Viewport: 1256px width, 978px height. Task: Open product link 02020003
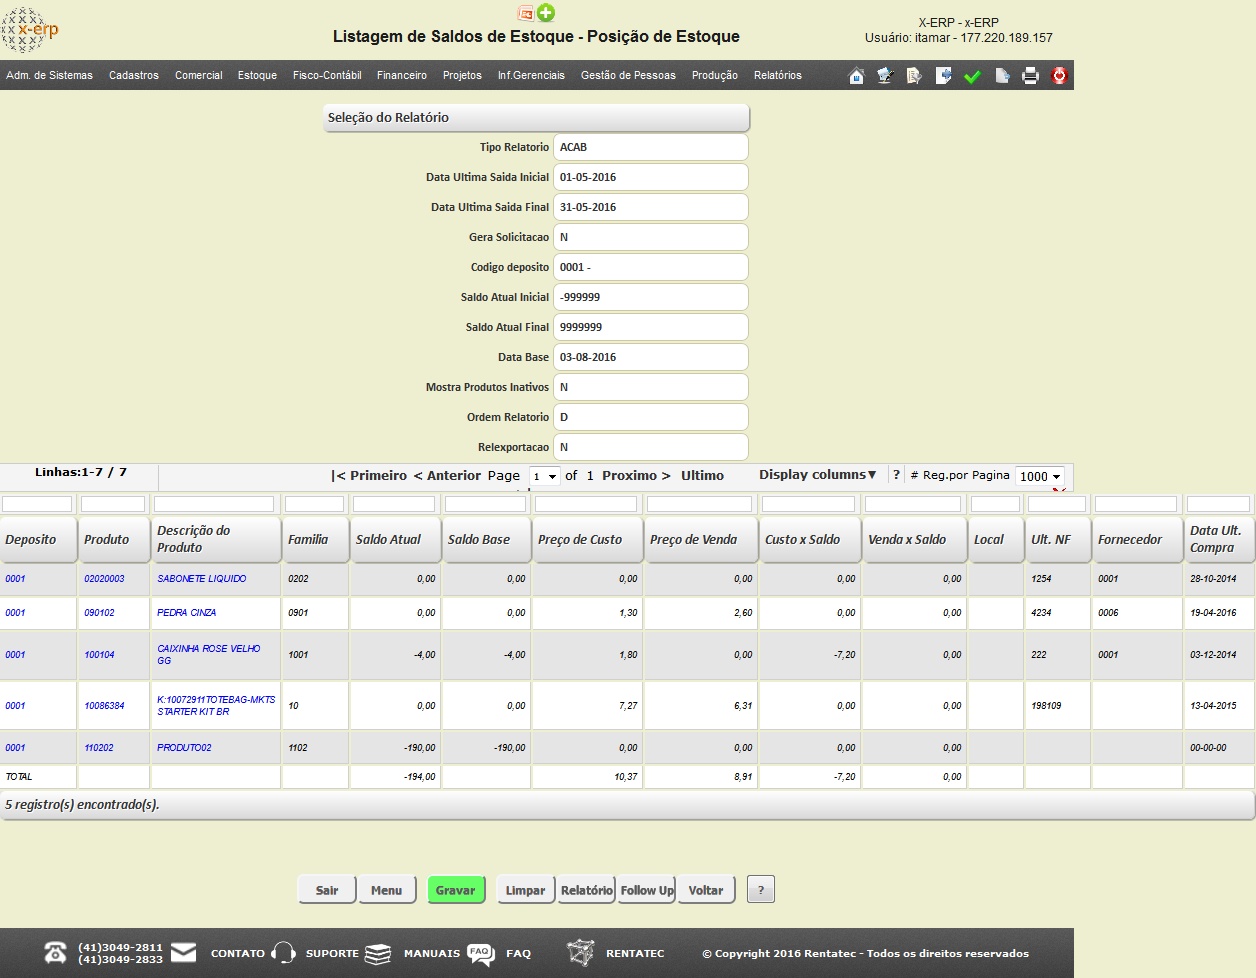pos(104,579)
